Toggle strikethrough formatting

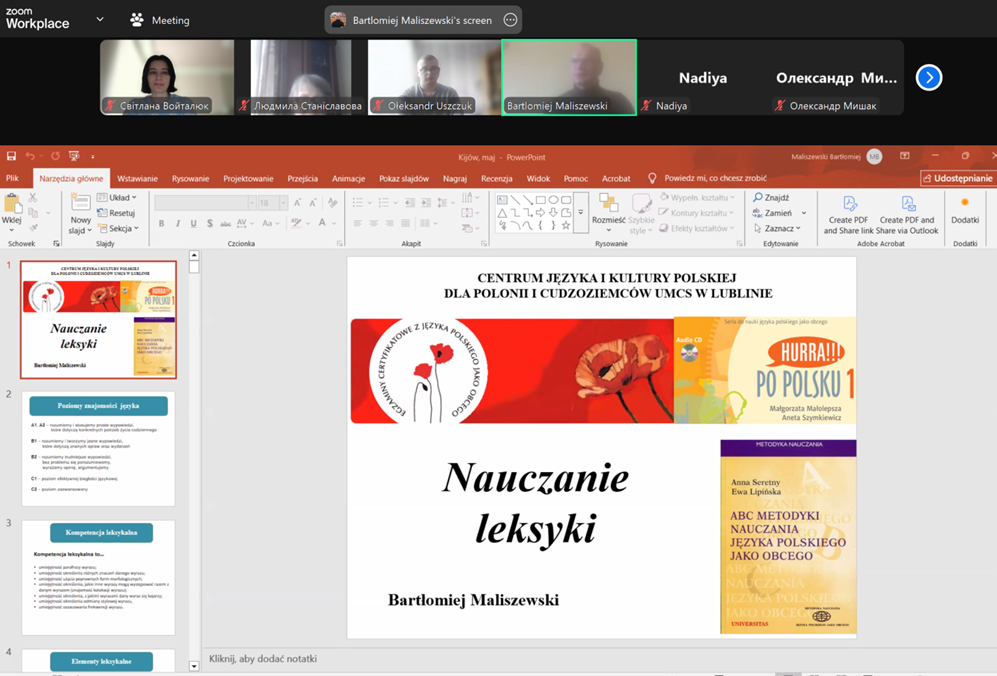pos(225,223)
